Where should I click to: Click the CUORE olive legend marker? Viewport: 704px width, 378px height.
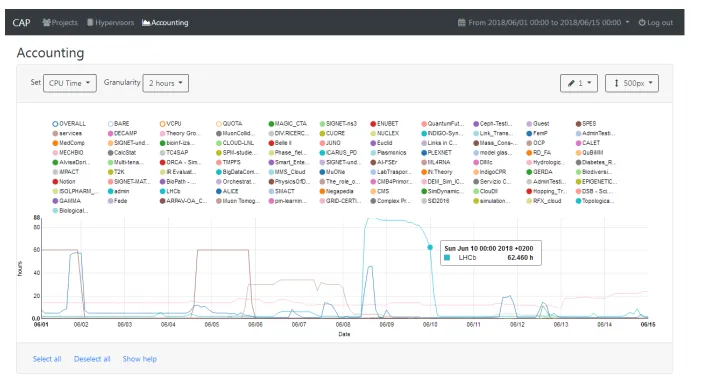point(322,133)
